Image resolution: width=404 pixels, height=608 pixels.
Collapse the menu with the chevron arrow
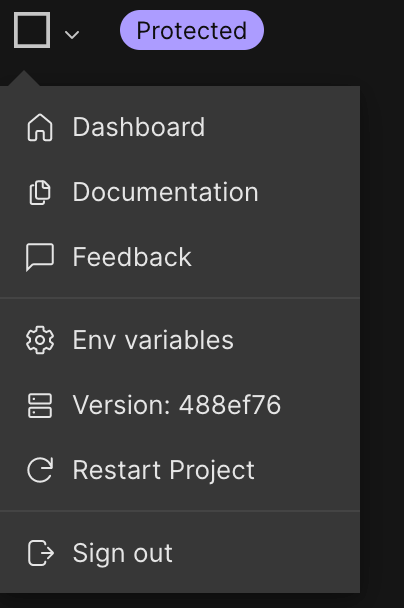tap(72, 35)
